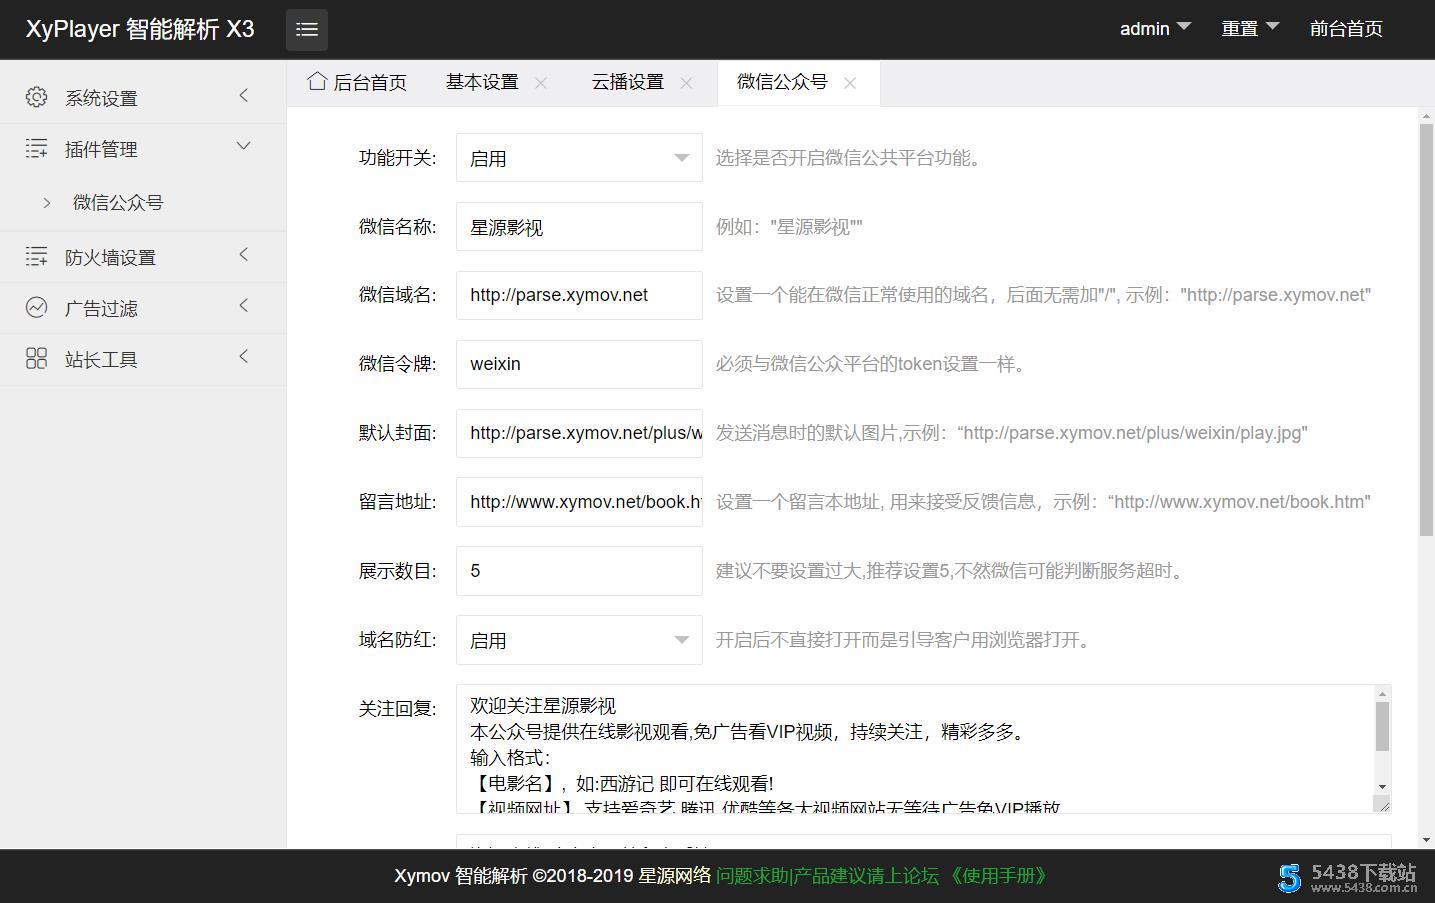Image resolution: width=1435 pixels, height=903 pixels.
Task: Click the 防火墙设置 sidebar icon
Action: (x=37, y=257)
